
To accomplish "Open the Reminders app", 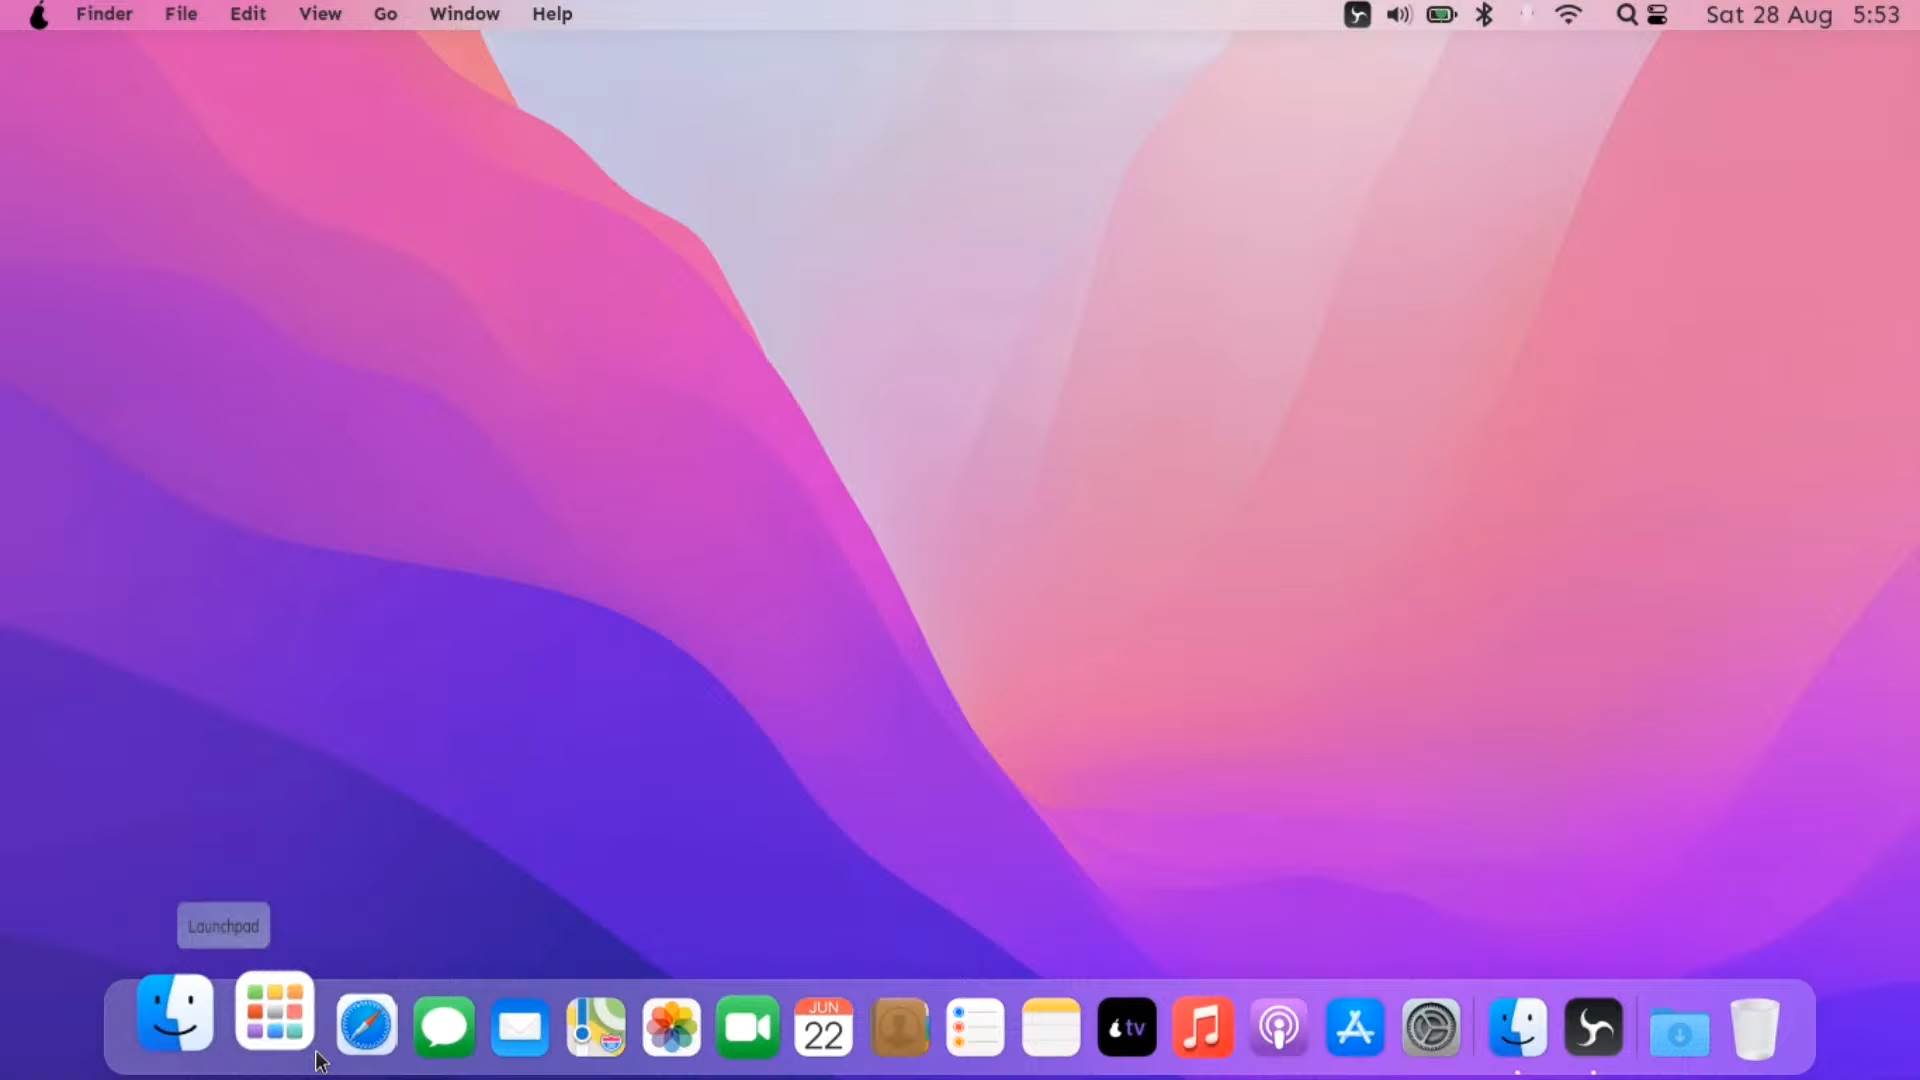I will [x=975, y=1027].
